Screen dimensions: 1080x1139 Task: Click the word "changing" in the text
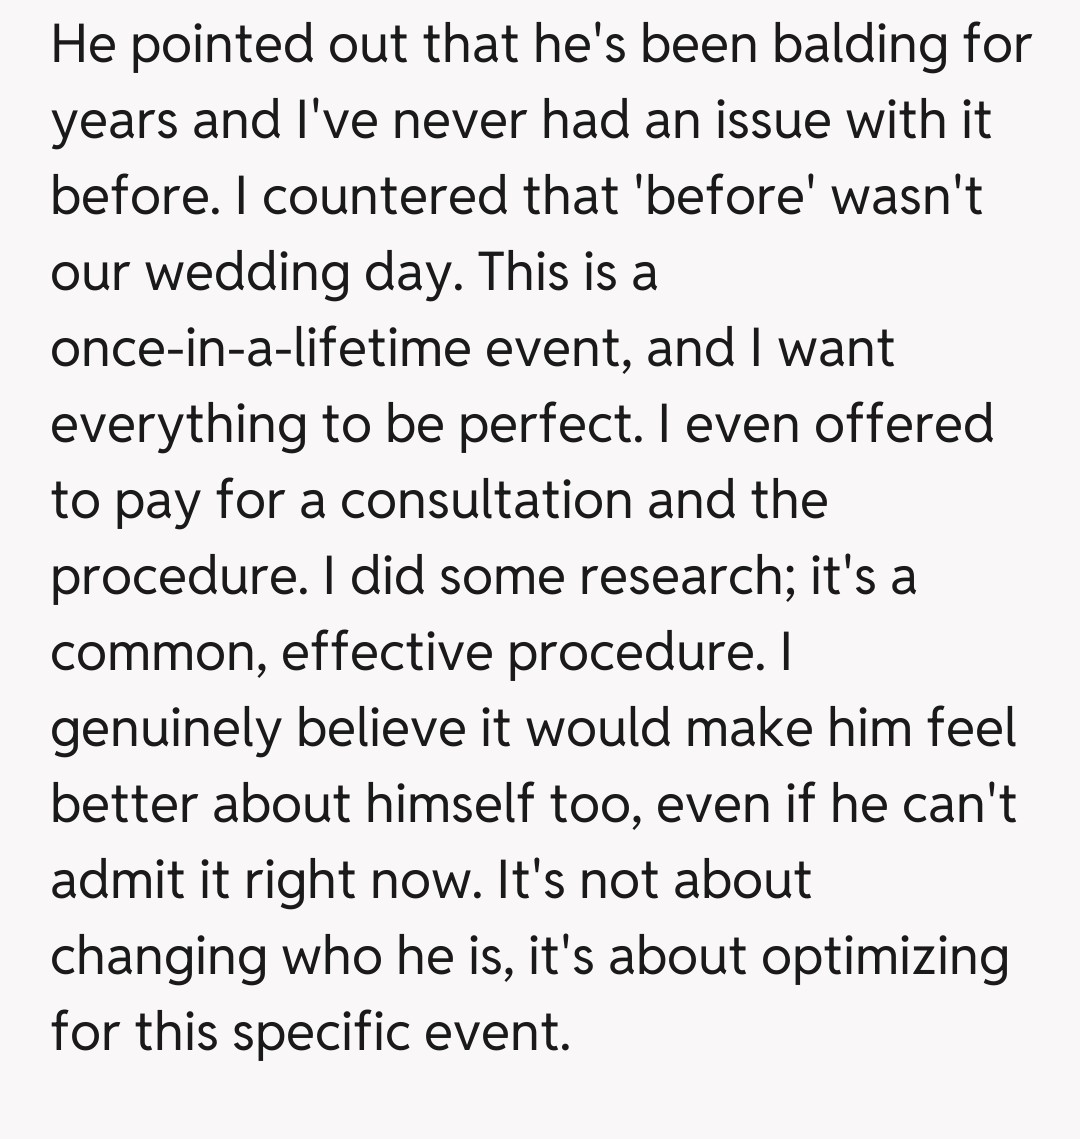click(x=158, y=956)
